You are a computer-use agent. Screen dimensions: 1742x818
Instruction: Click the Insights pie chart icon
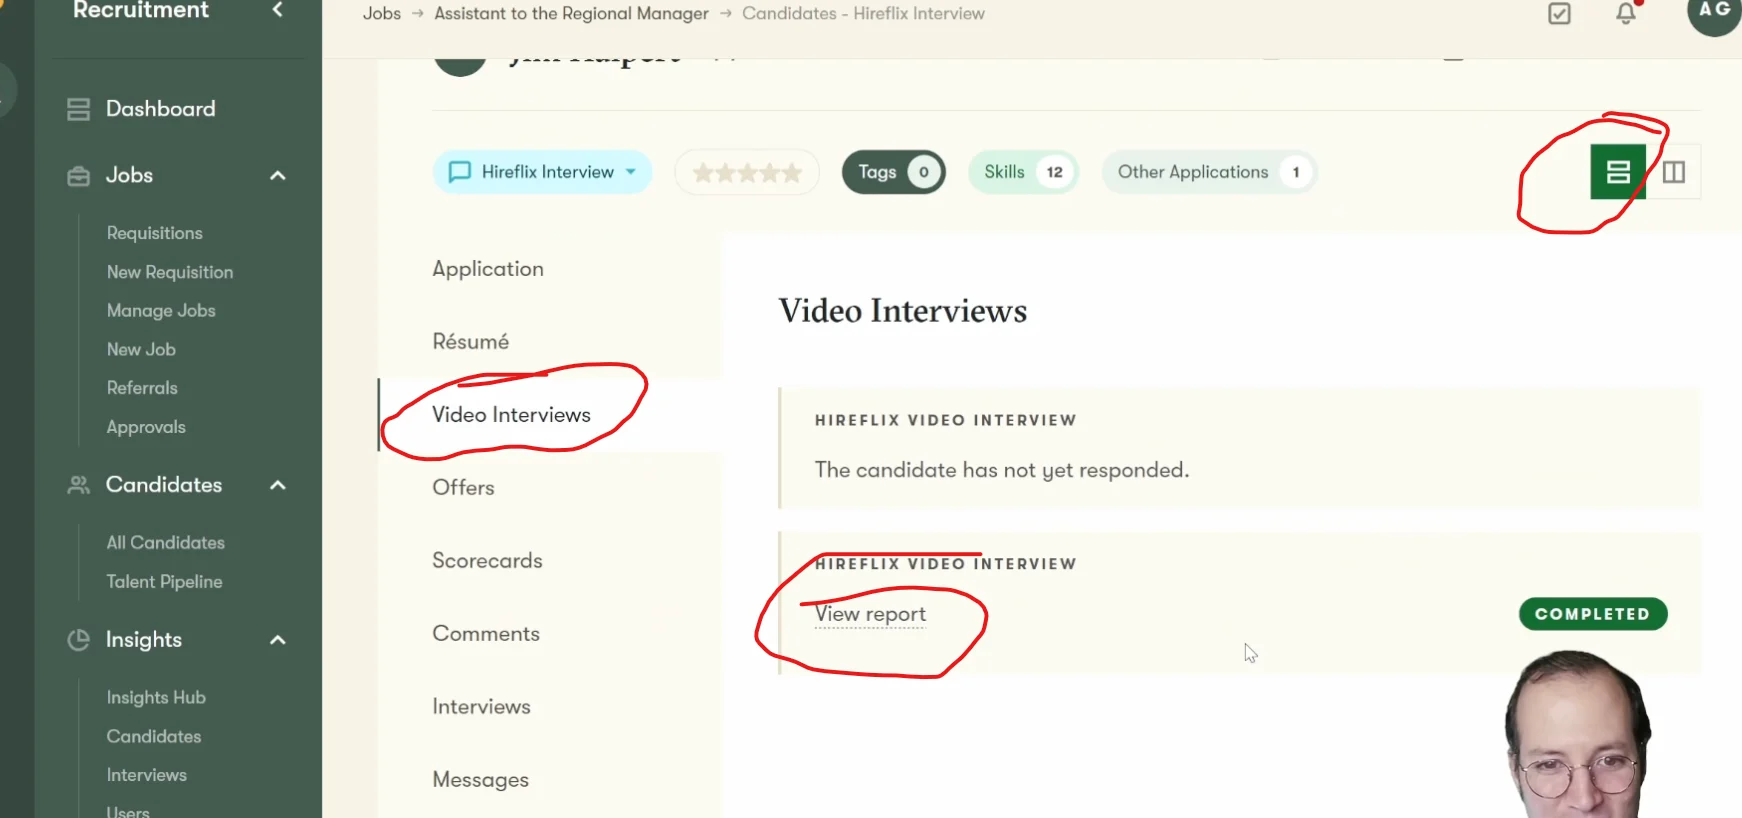[78, 640]
